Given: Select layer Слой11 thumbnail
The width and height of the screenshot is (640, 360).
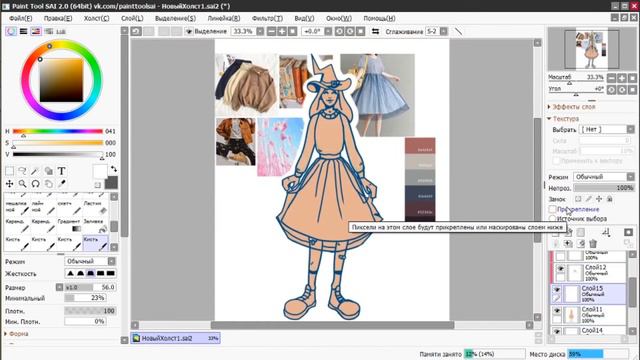Looking at the screenshot, I should click(x=572, y=316).
